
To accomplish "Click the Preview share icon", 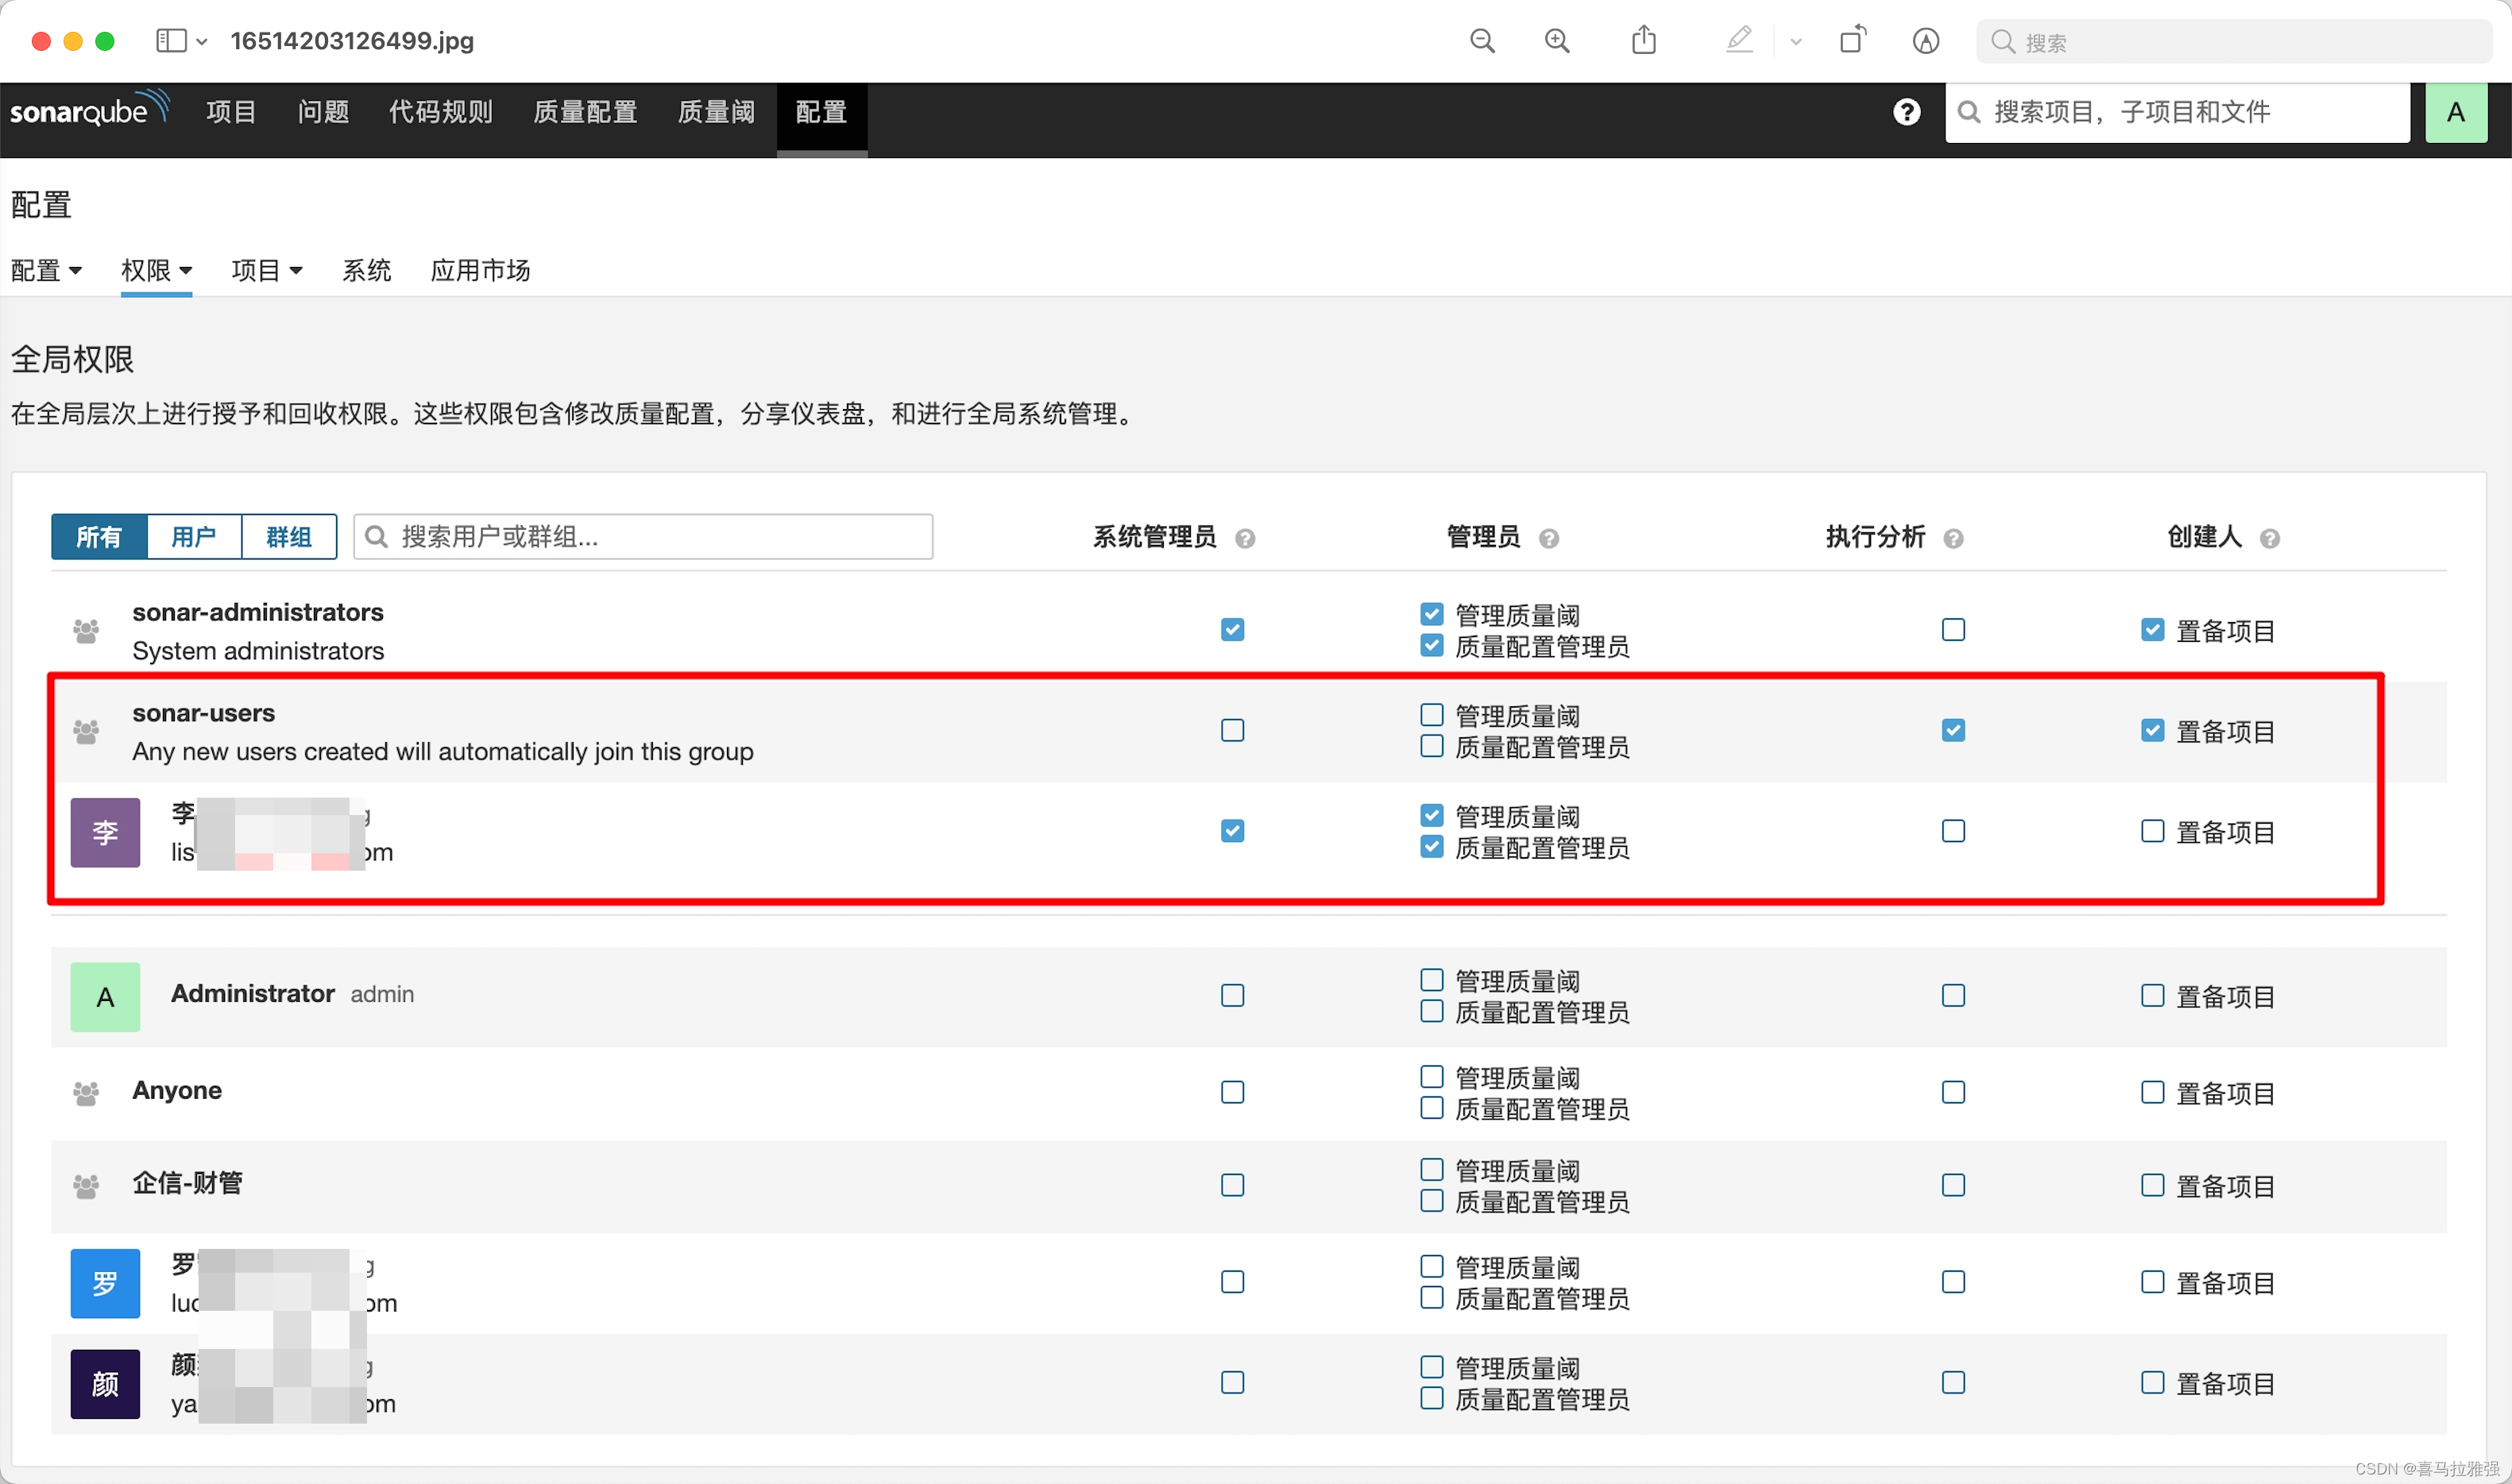I will point(1644,40).
